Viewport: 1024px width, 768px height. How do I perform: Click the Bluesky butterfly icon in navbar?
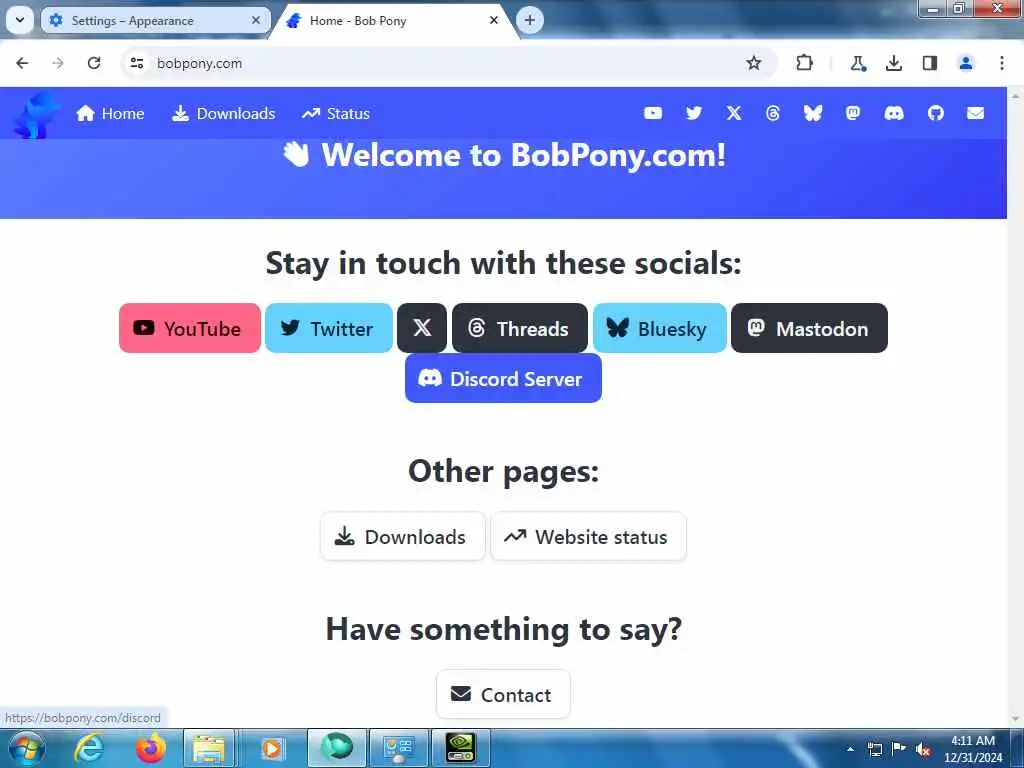click(x=812, y=114)
